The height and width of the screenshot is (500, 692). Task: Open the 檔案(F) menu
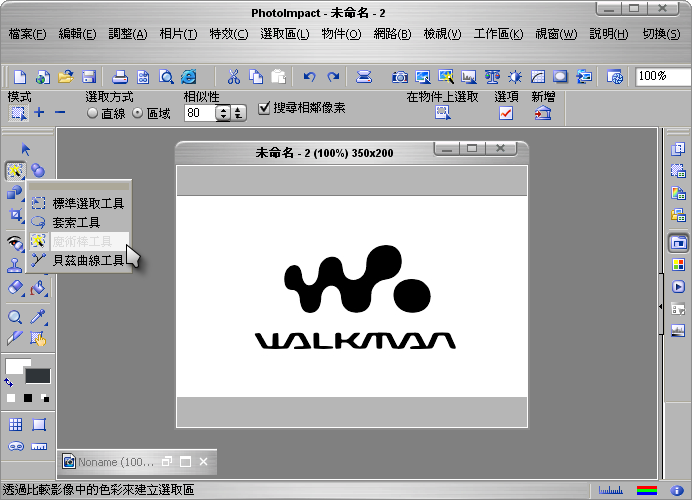click(27, 34)
